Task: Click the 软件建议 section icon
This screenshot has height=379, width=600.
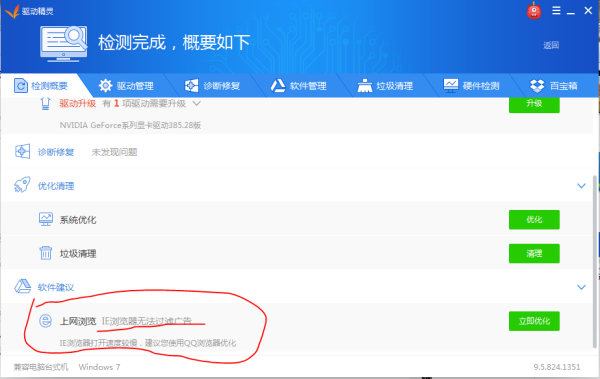Action: click(x=23, y=286)
